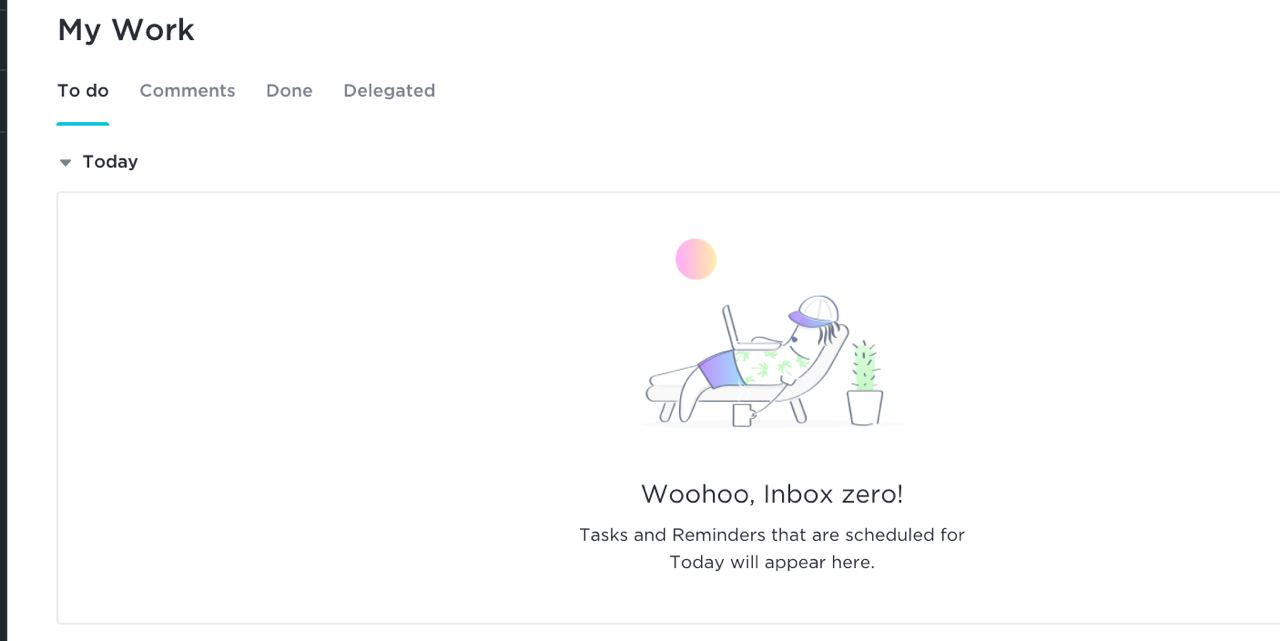This screenshot has width=1280, height=641.
Task: Click the To do tab
Action: tap(83, 91)
